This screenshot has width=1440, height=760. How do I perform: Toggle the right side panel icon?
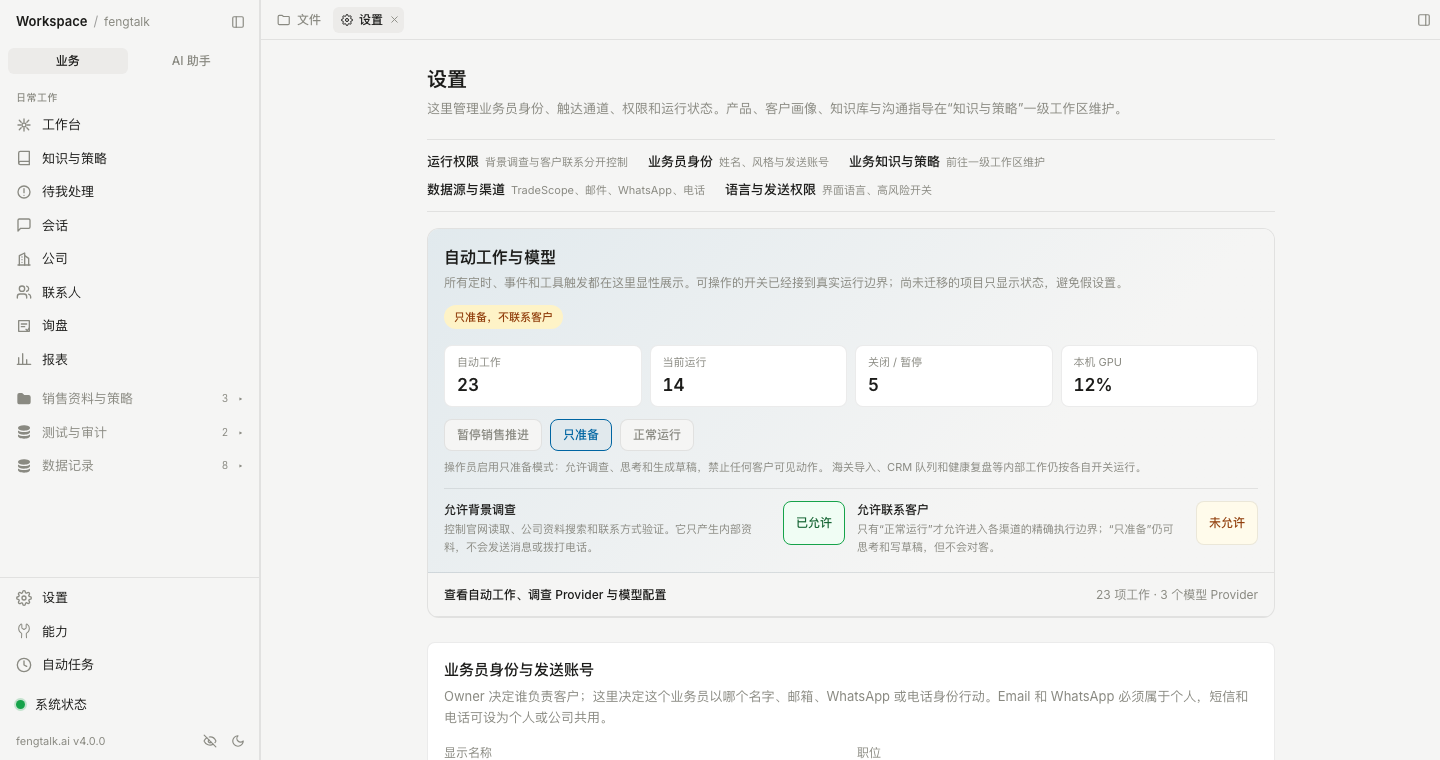click(x=1424, y=20)
